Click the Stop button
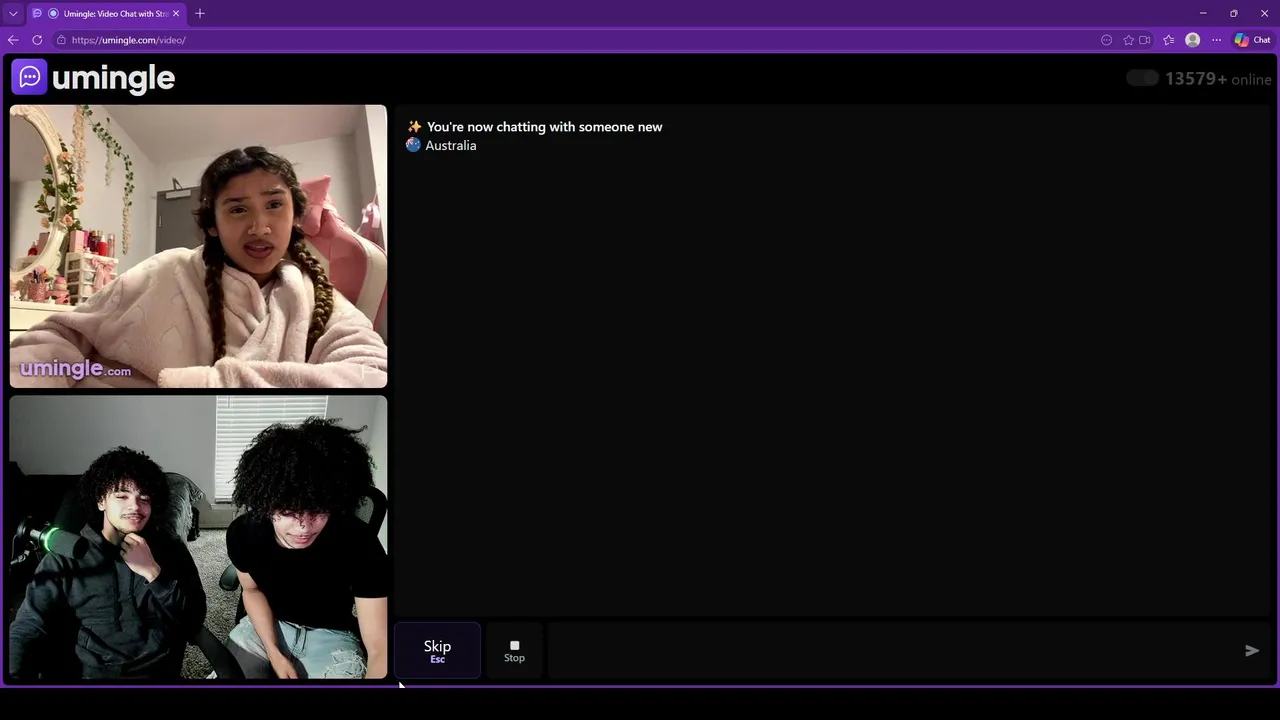Viewport: 1280px width, 720px height. [x=514, y=651]
